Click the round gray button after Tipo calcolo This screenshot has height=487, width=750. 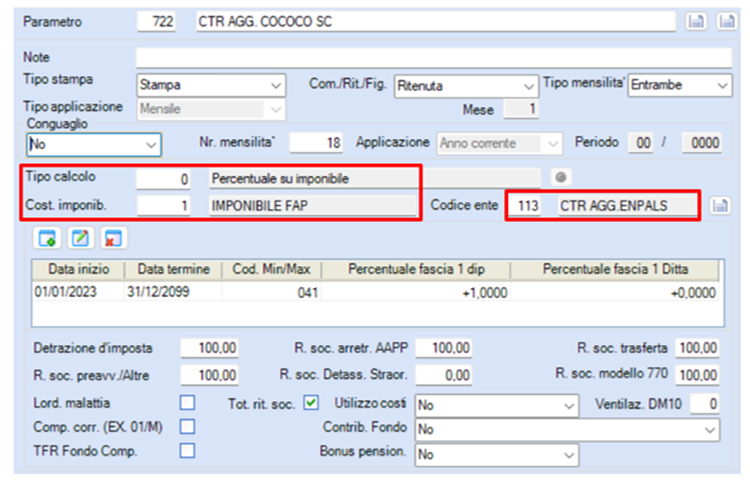pyautogui.click(x=561, y=177)
